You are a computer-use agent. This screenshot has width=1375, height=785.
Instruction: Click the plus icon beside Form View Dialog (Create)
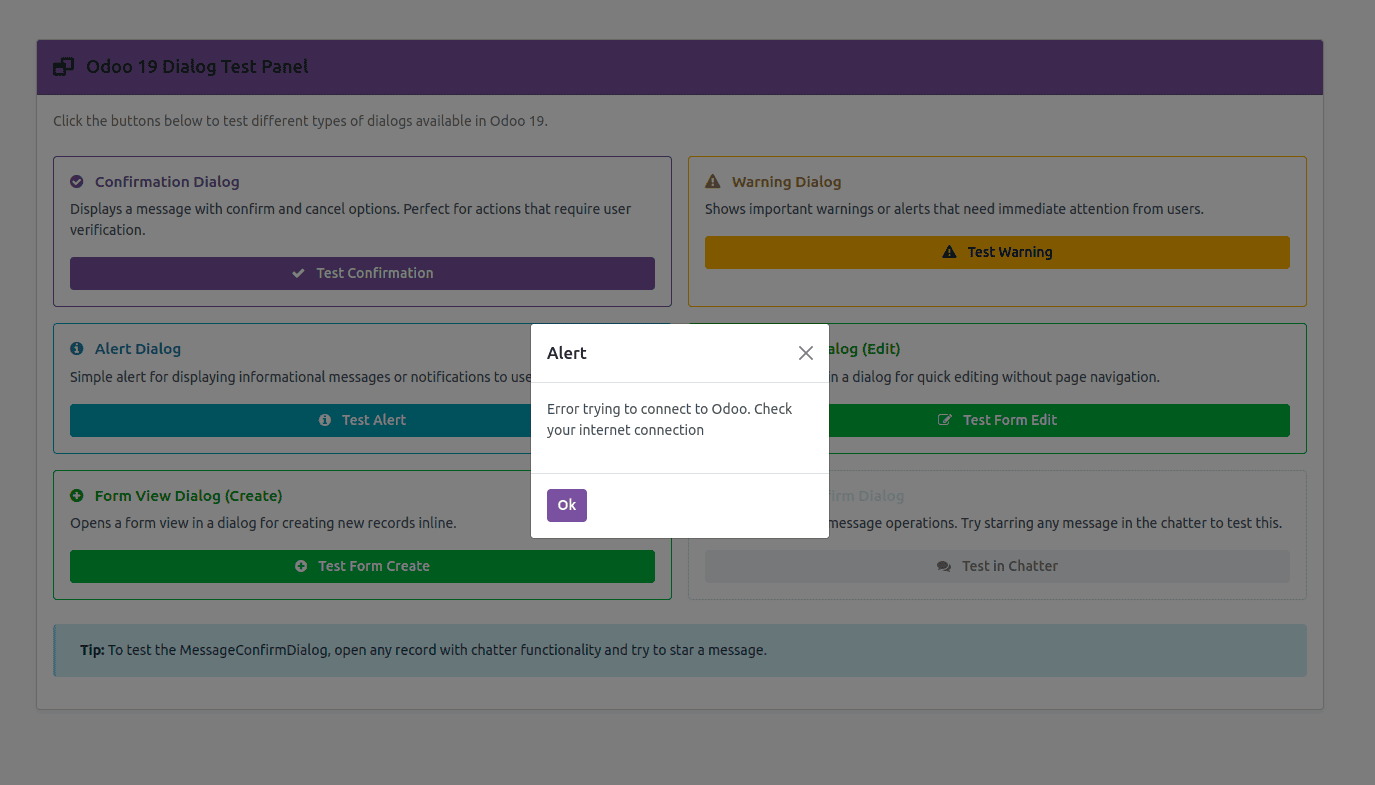pyautogui.click(x=76, y=495)
